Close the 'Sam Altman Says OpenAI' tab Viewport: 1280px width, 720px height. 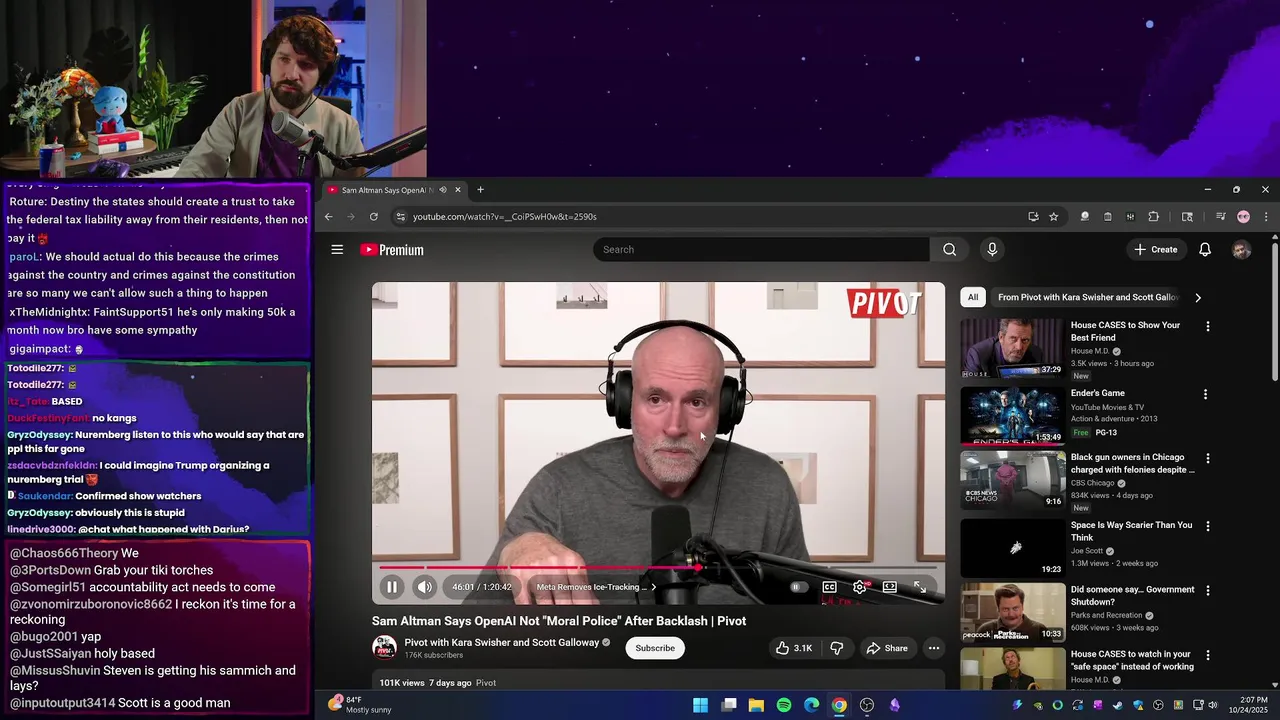pyautogui.click(x=458, y=190)
